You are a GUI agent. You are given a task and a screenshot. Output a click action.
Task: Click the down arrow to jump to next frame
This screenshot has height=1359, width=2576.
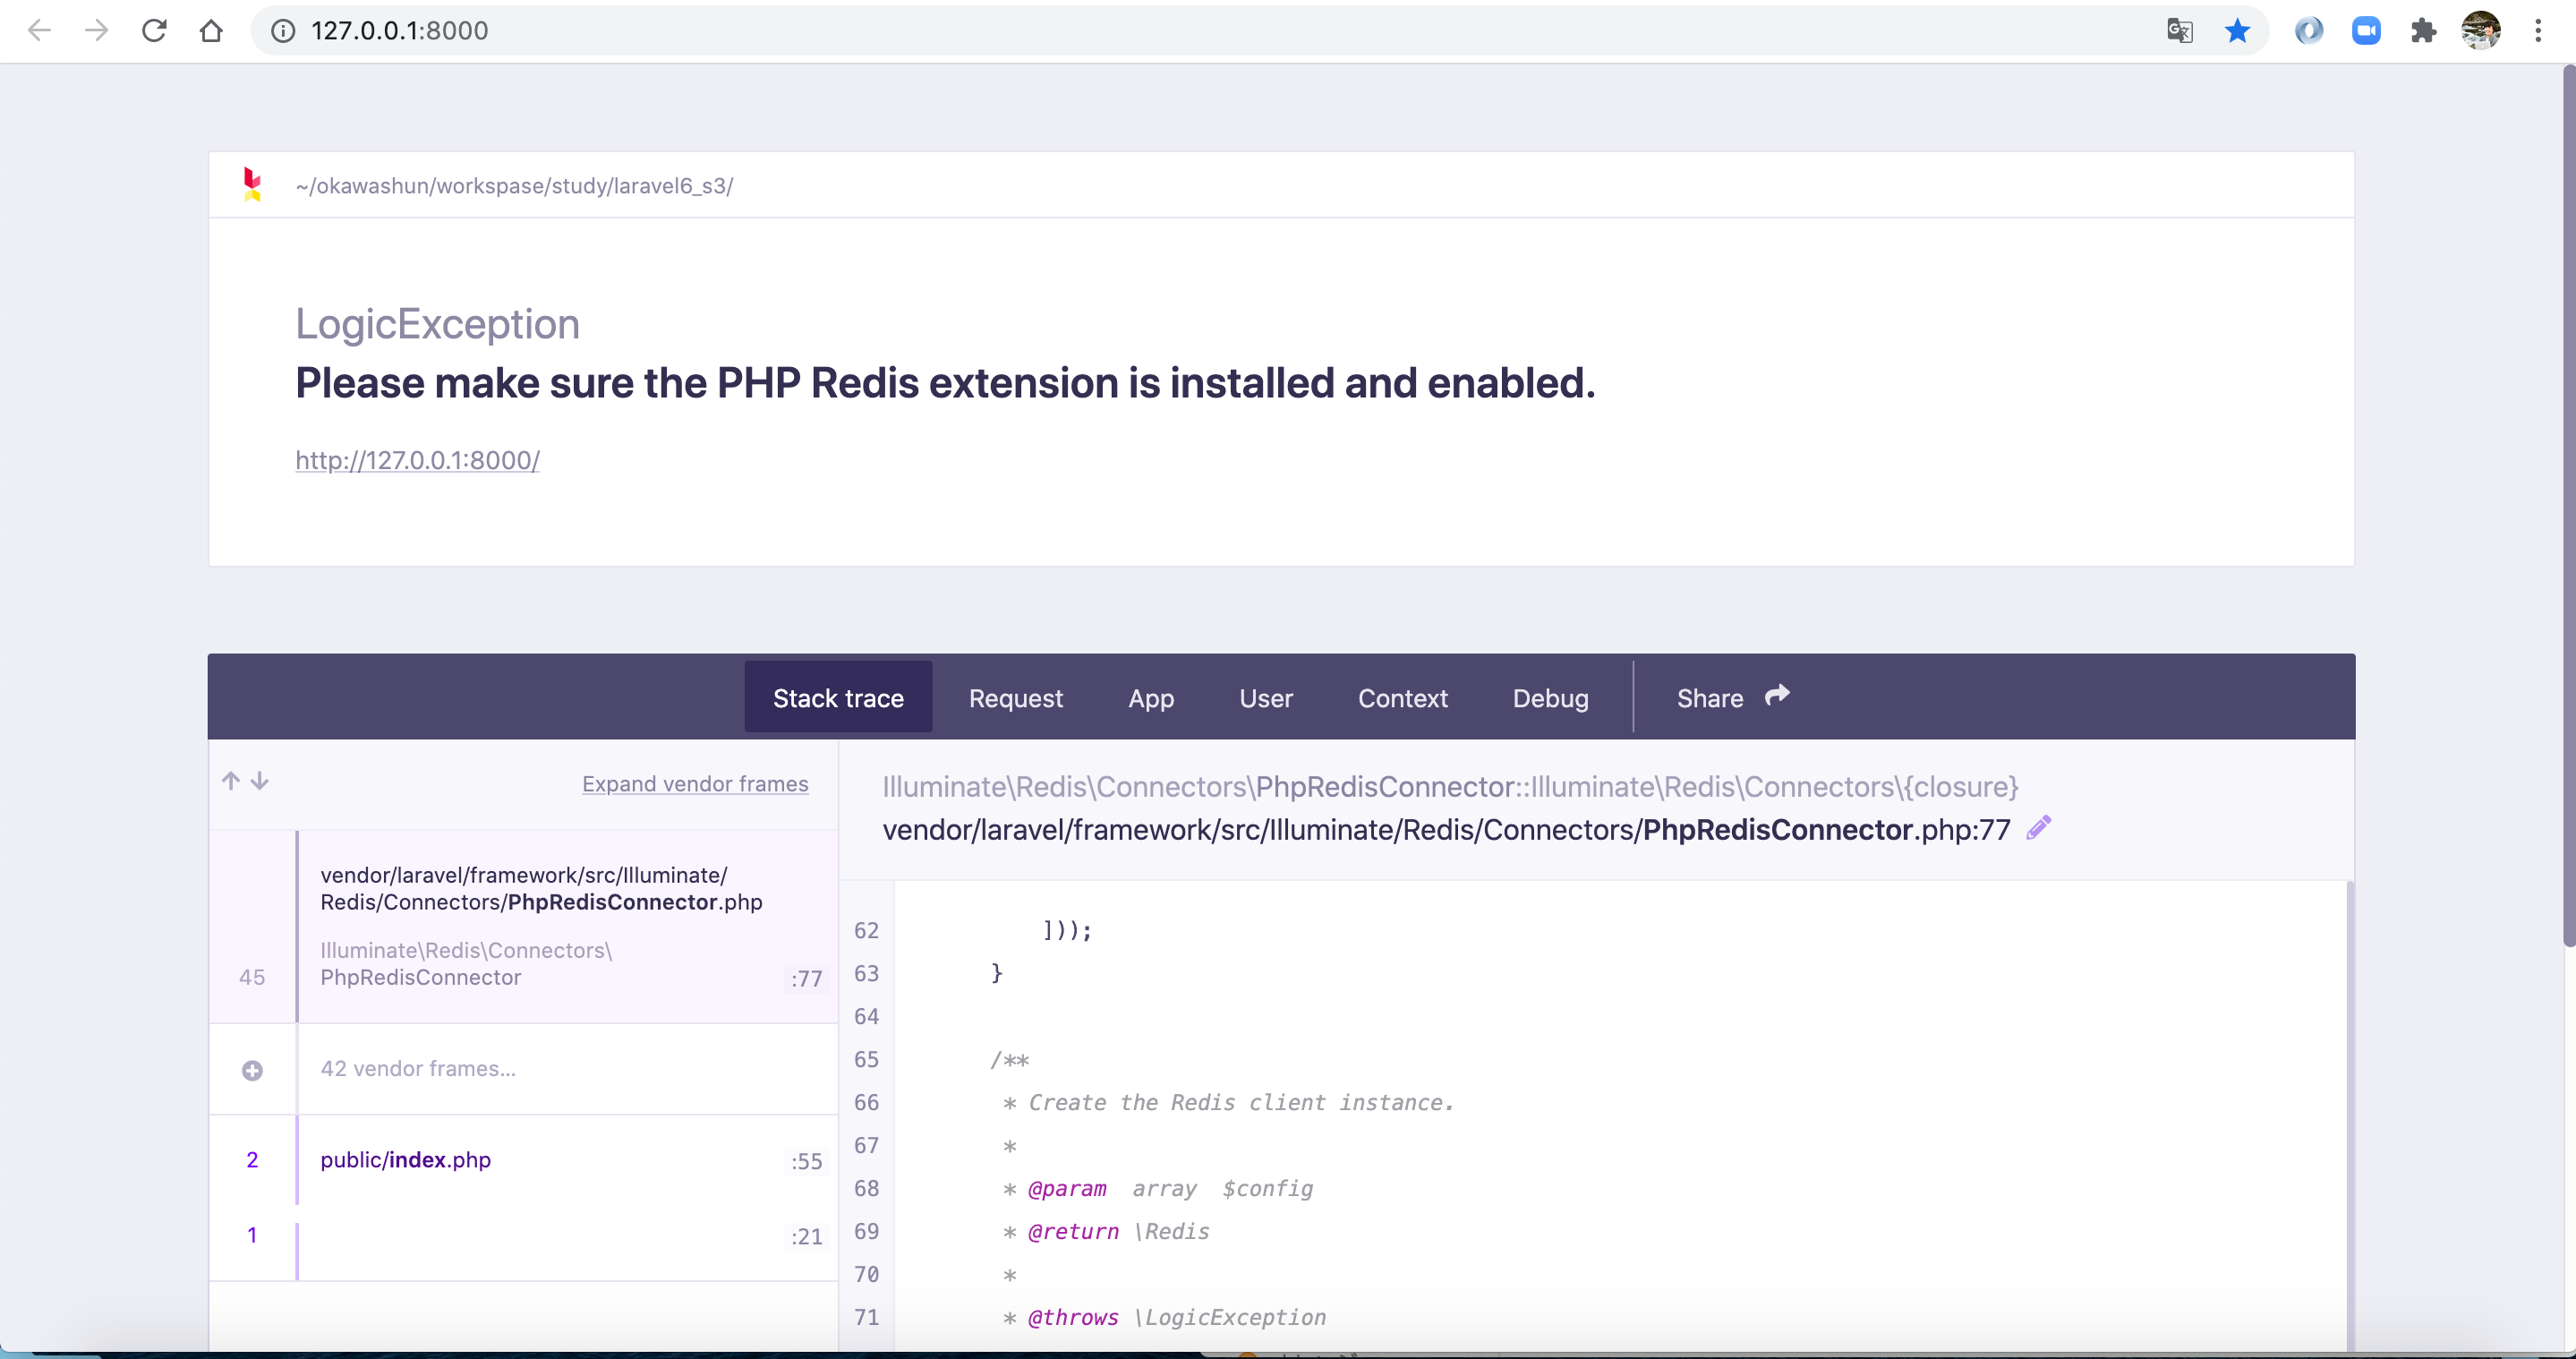pos(260,781)
